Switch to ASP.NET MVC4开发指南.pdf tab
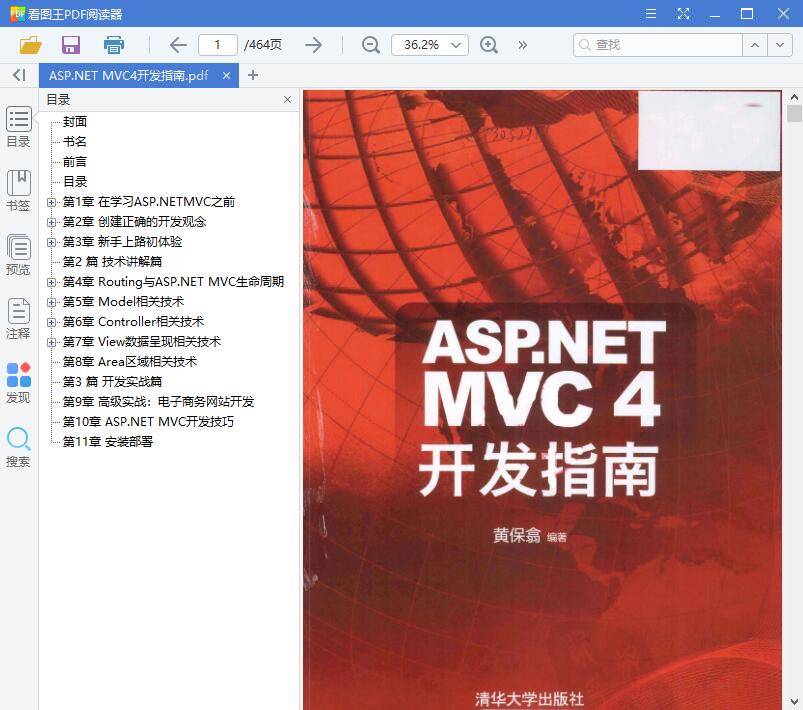 (x=129, y=76)
